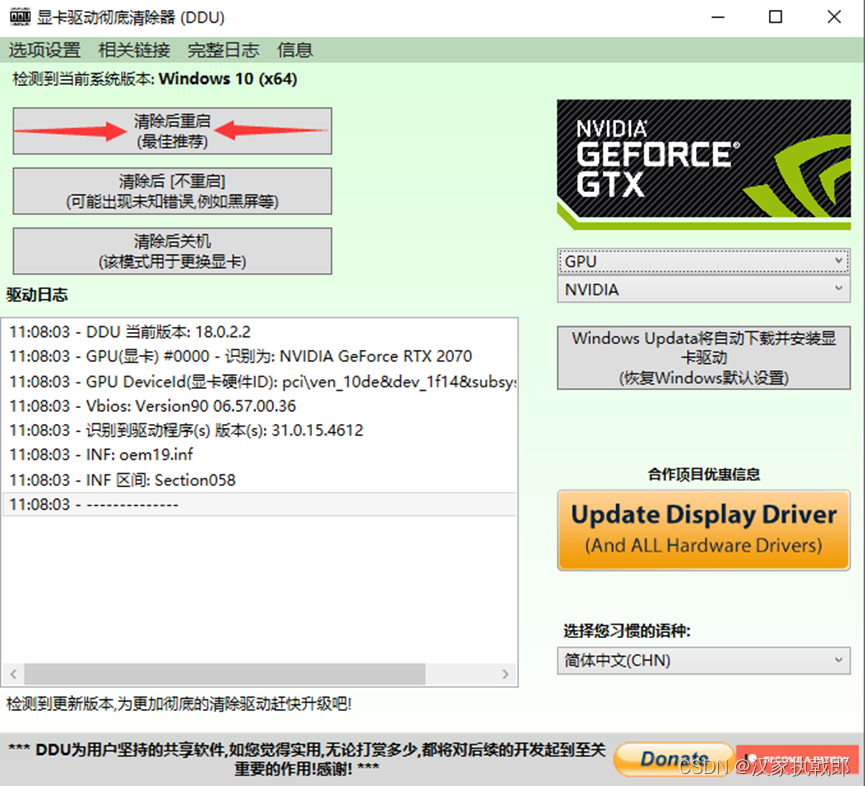Viewport: 865px width, 786px height.
Task: Open the 简体中文(CHN) language dropdown
Action: pyautogui.click(x=703, y=660)
